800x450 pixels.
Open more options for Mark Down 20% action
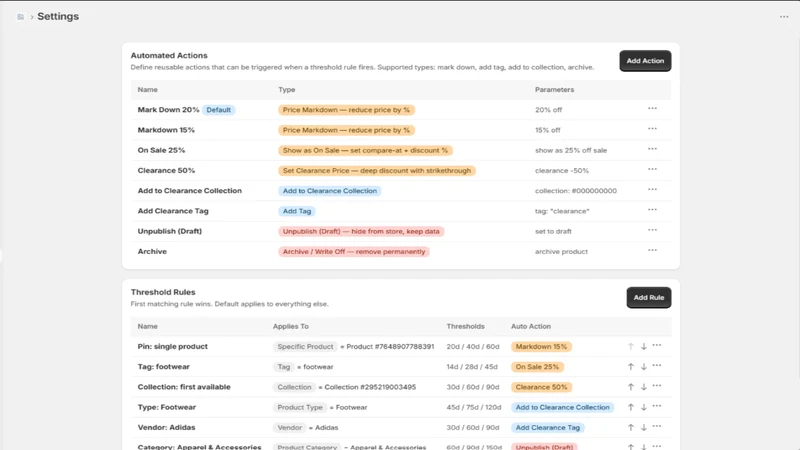tap(652, 109)
